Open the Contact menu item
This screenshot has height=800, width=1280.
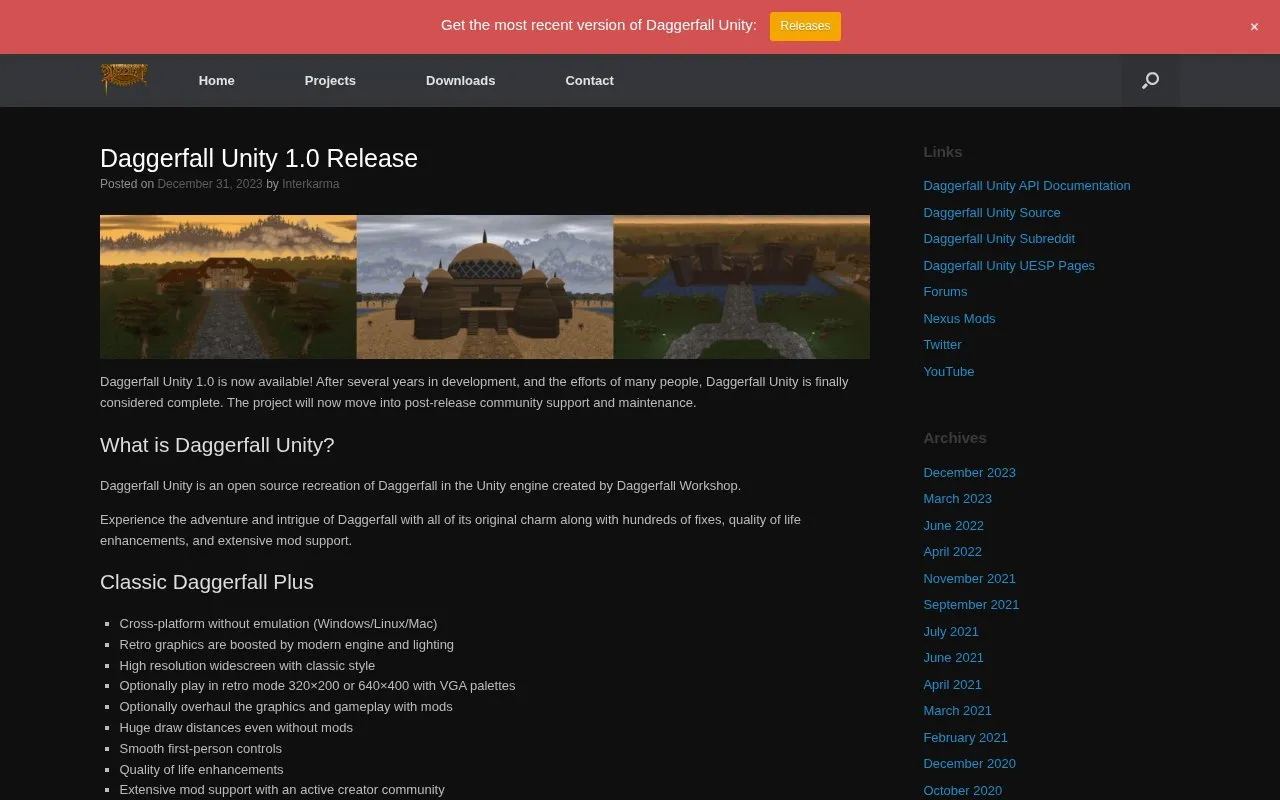click(x=590, y=80)
